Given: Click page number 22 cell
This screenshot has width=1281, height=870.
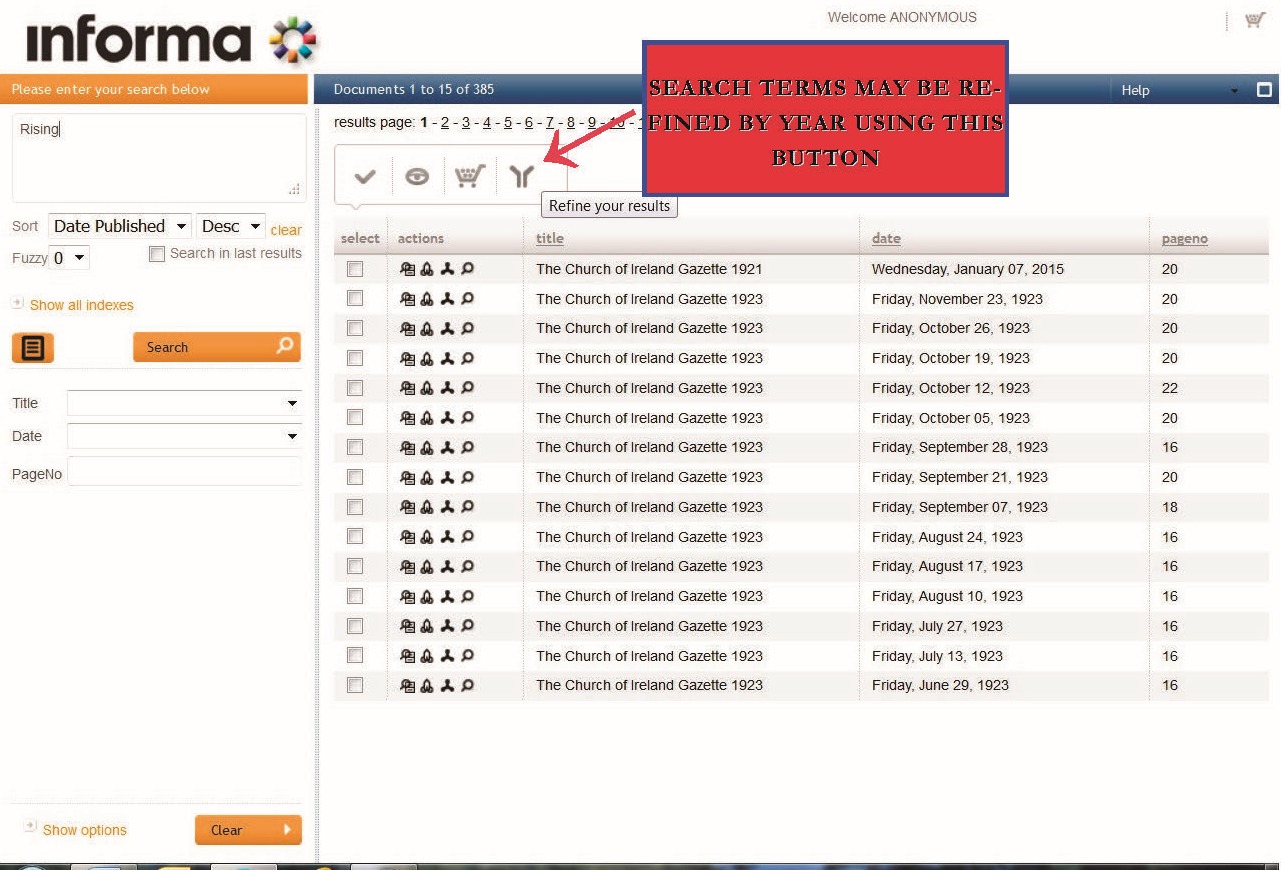Looking at the screenshot, I should coord(1170,388).
